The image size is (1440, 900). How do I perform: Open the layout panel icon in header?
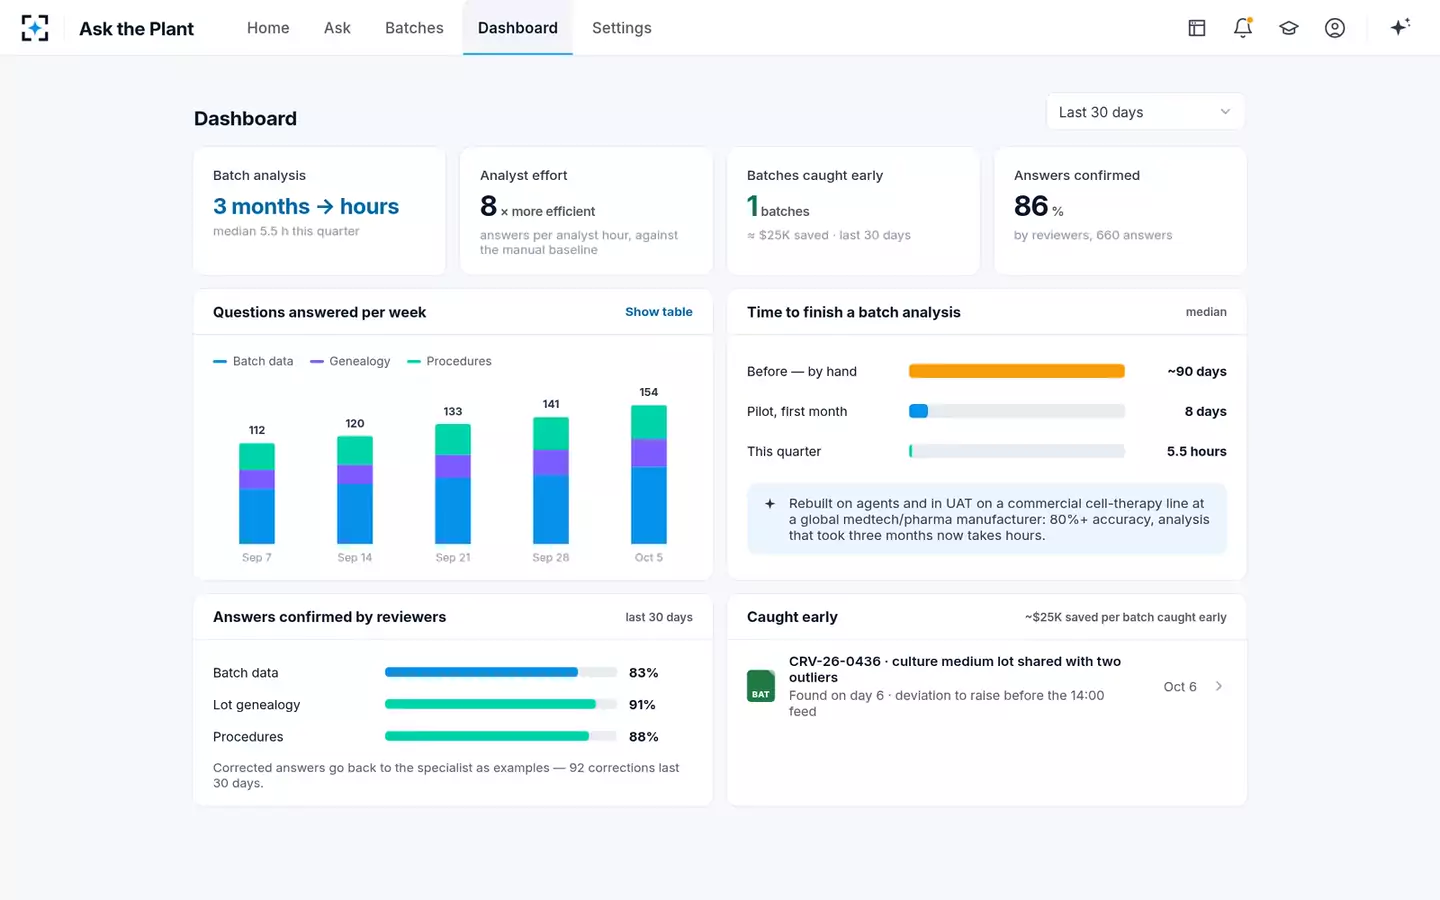[1196, 28]
